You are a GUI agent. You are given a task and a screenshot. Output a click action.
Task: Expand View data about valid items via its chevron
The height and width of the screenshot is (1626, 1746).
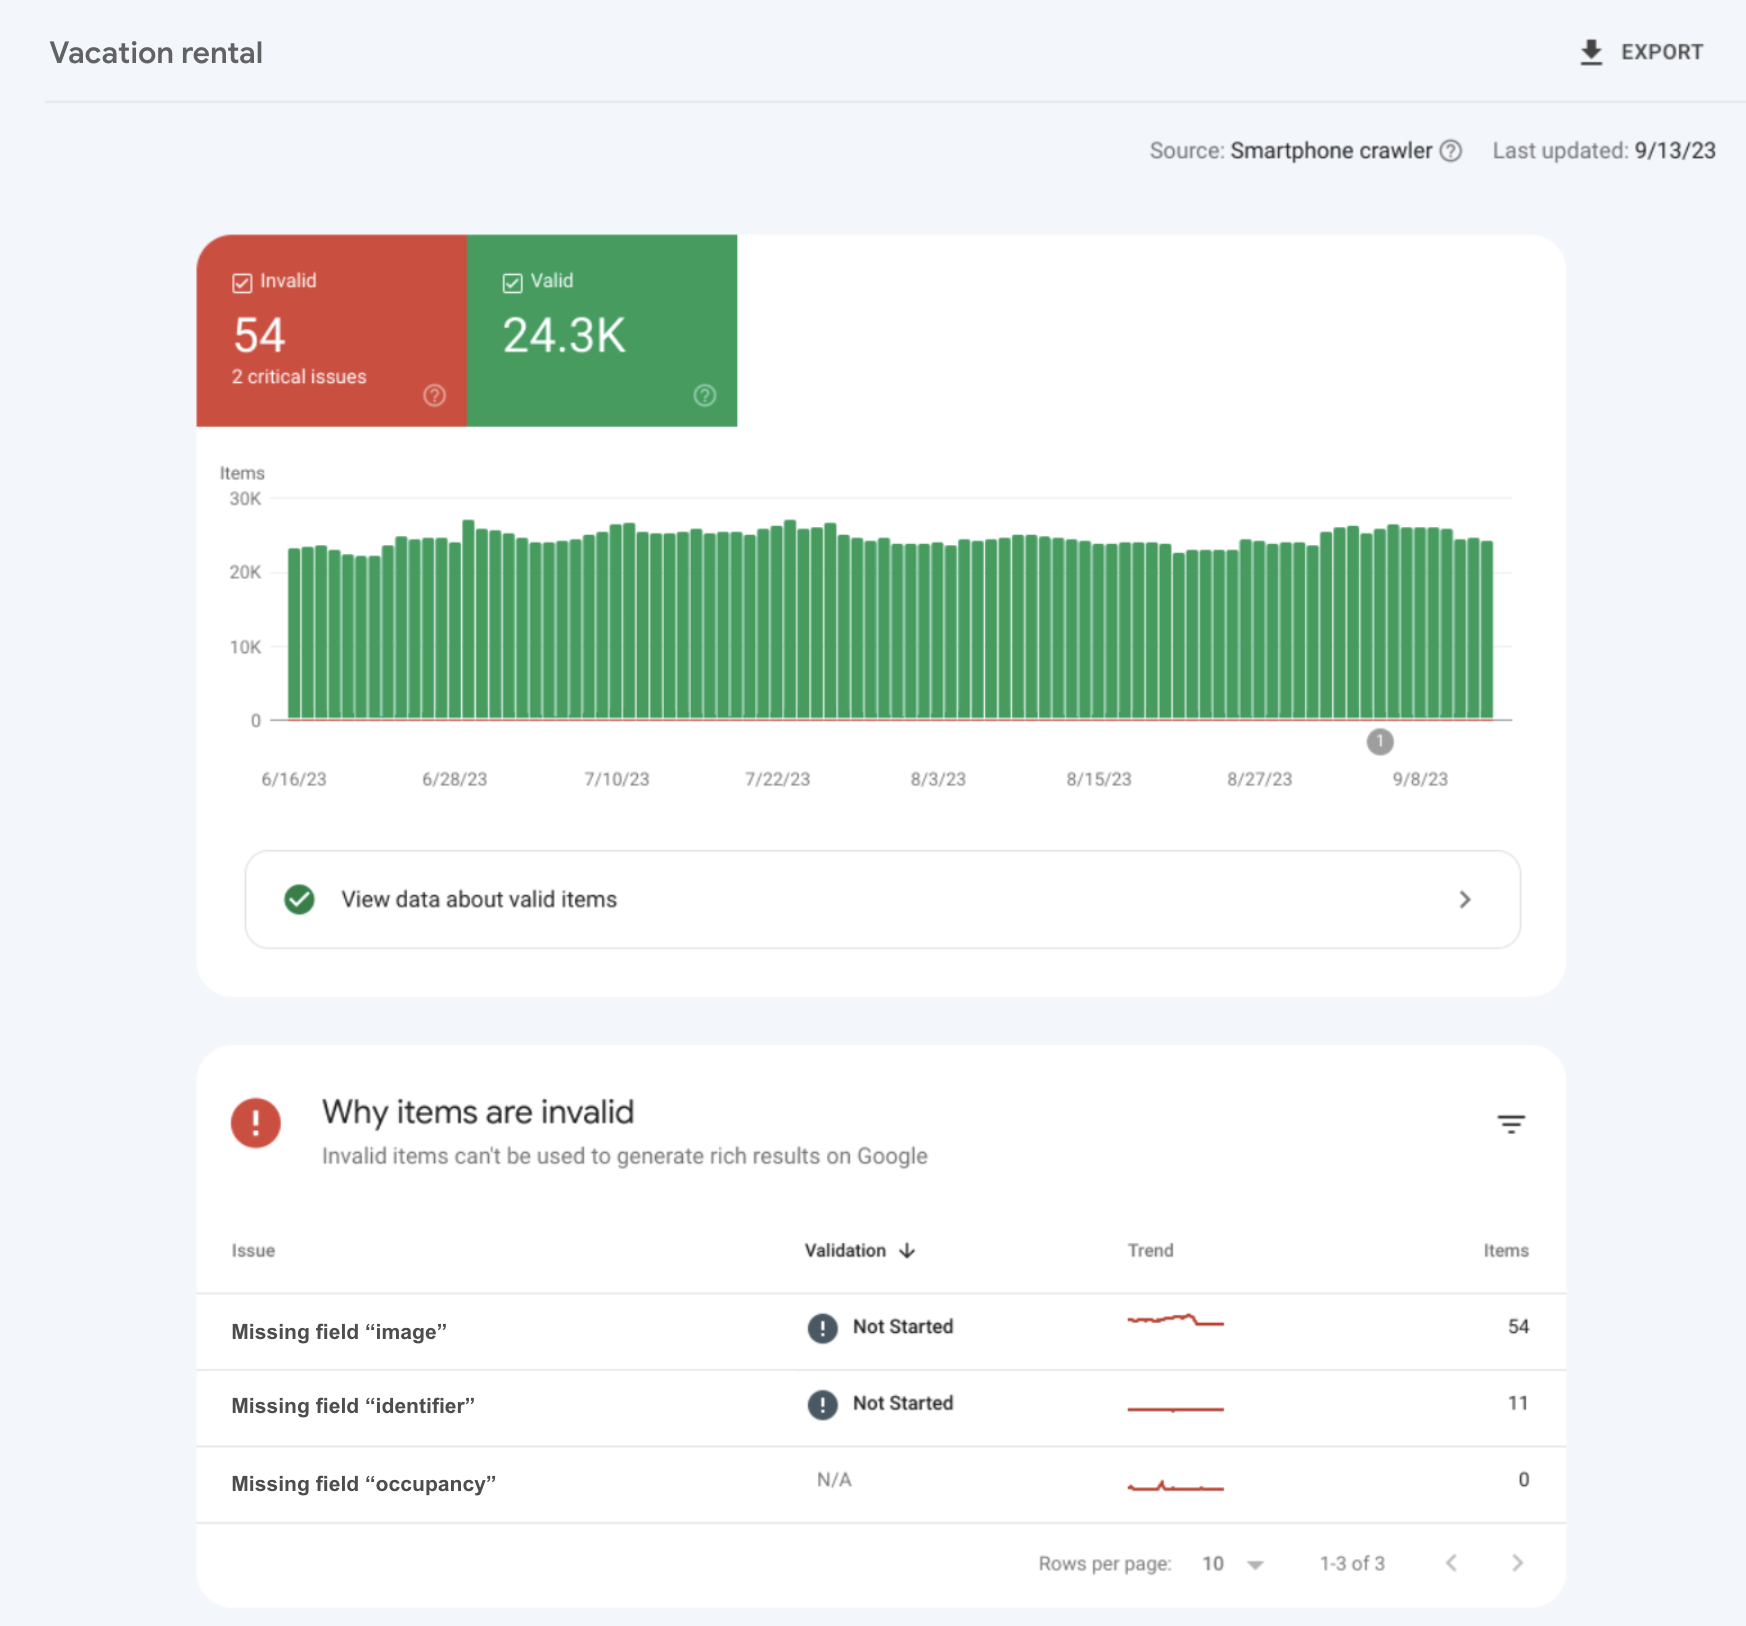(1465, 900)
